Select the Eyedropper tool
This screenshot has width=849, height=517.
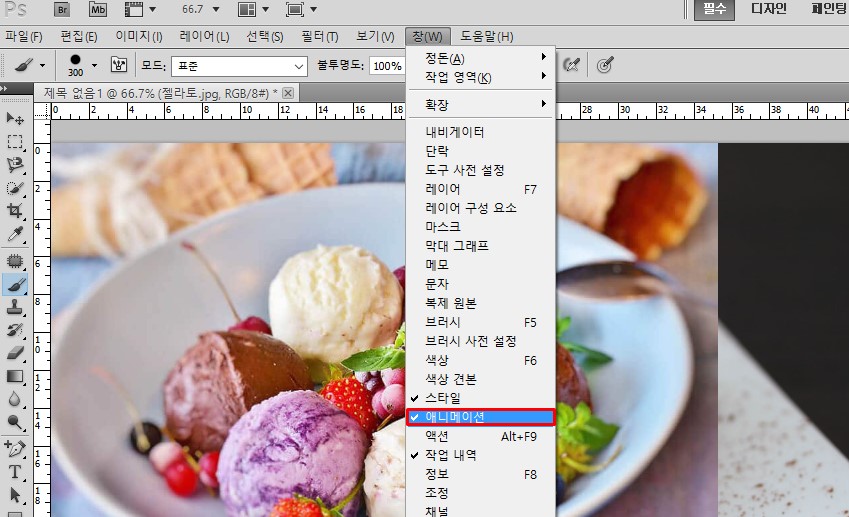15,234
